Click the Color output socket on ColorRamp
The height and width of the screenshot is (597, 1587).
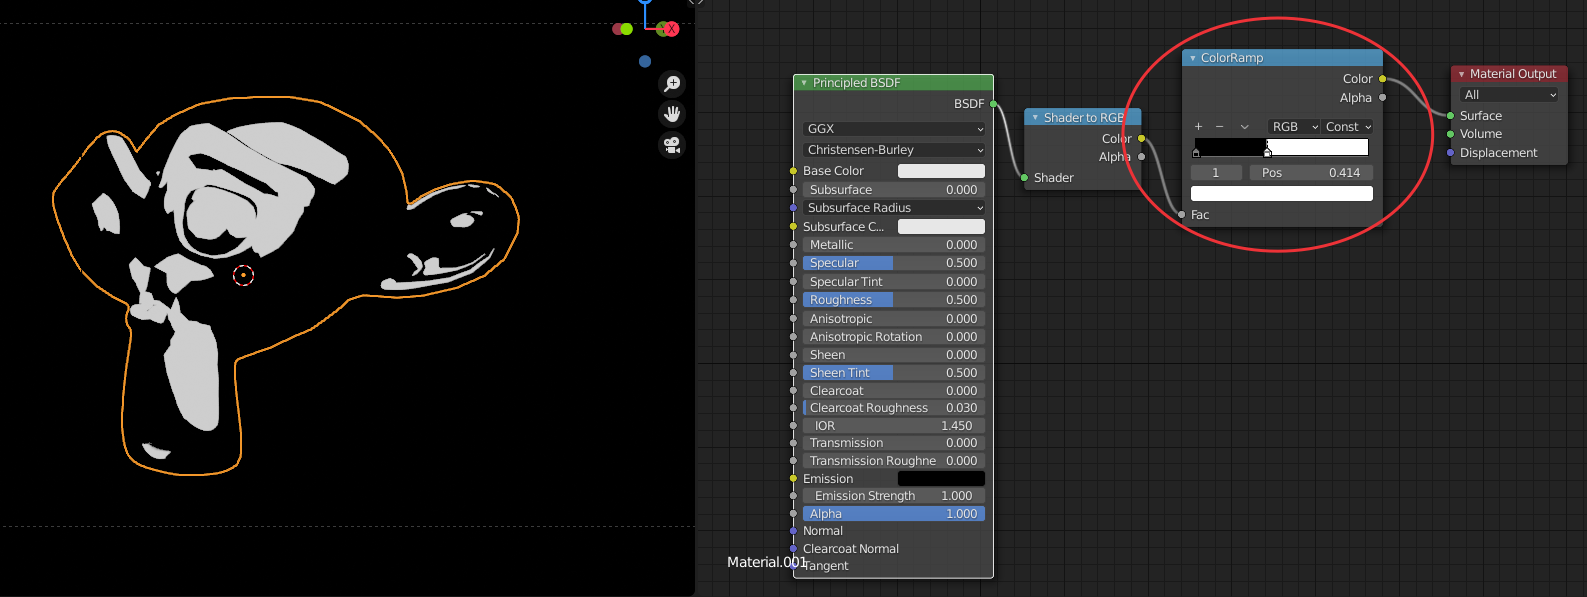pyautogui.click(x=1383, y=79)
